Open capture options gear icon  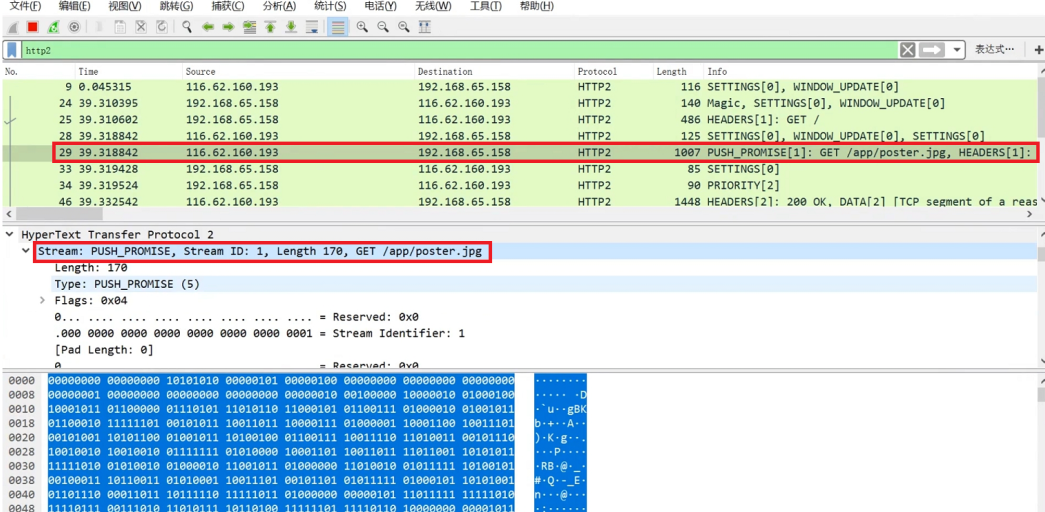(74, 27)
